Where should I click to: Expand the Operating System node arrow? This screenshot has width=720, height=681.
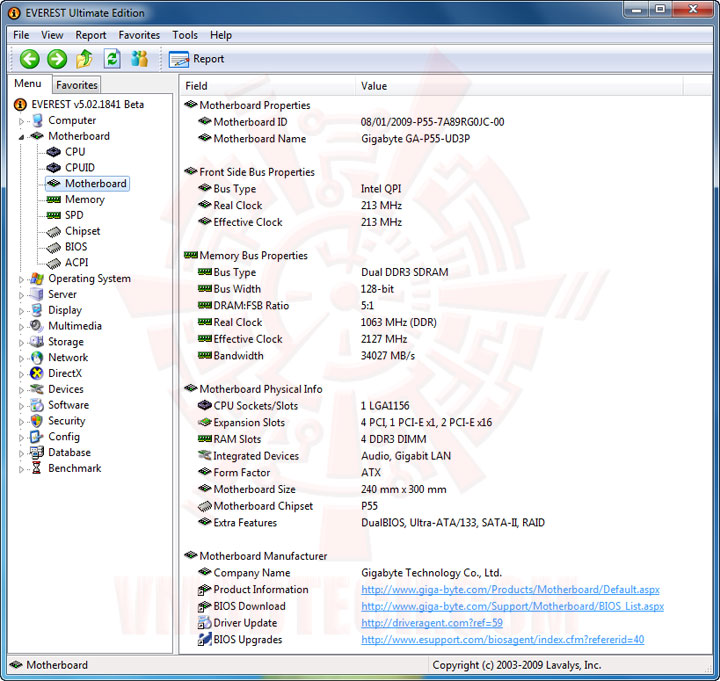pyautogui.click(x=21, y=279)
